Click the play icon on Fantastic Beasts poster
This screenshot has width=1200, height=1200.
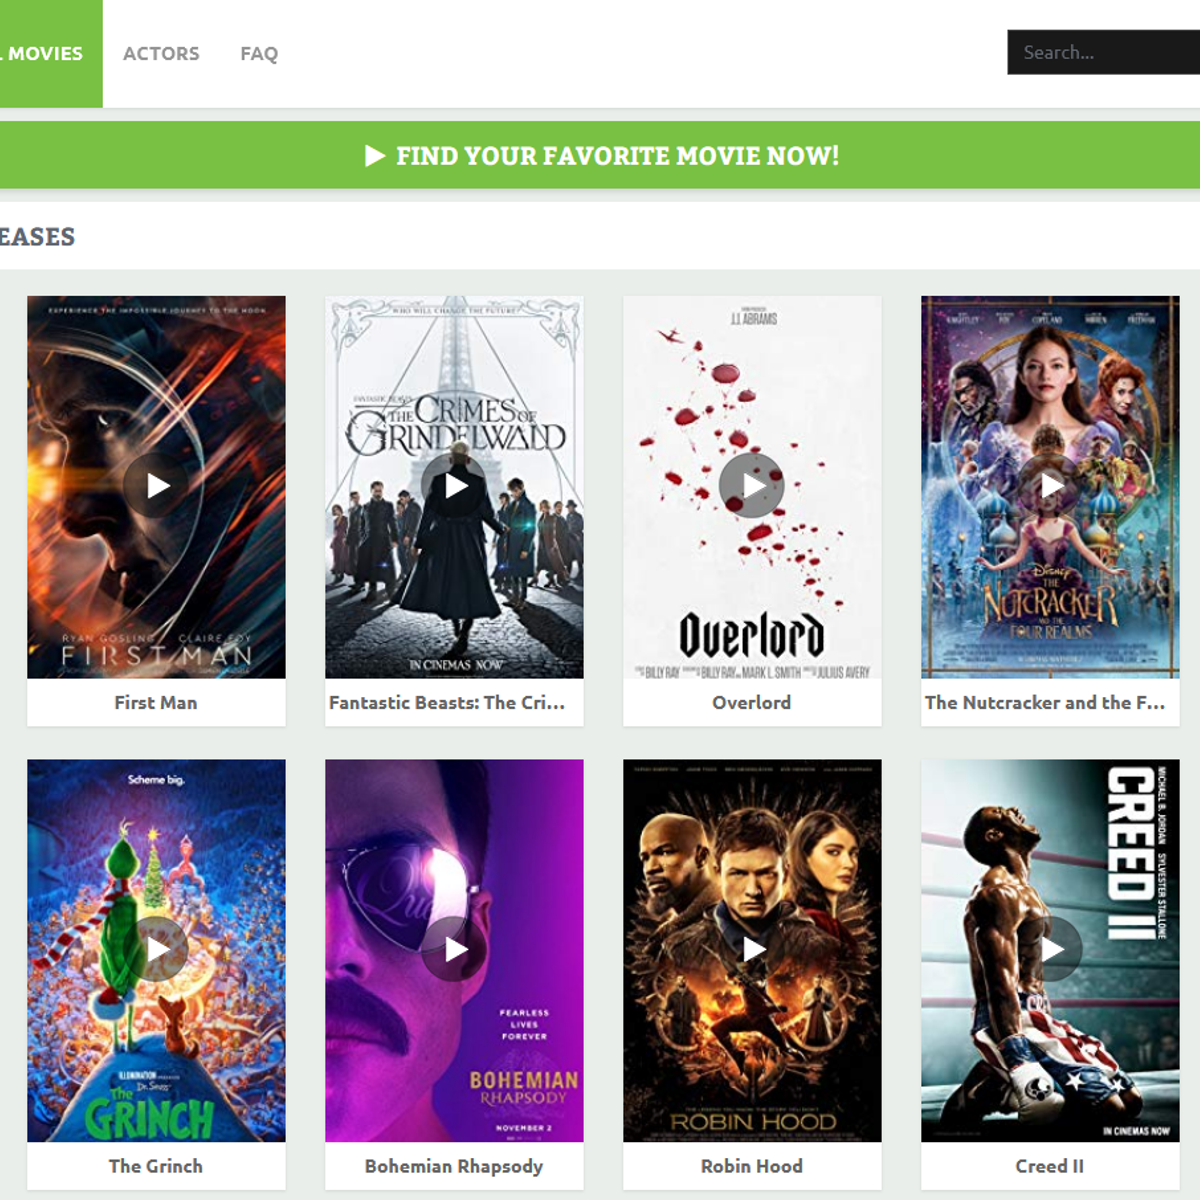point(455,487)
